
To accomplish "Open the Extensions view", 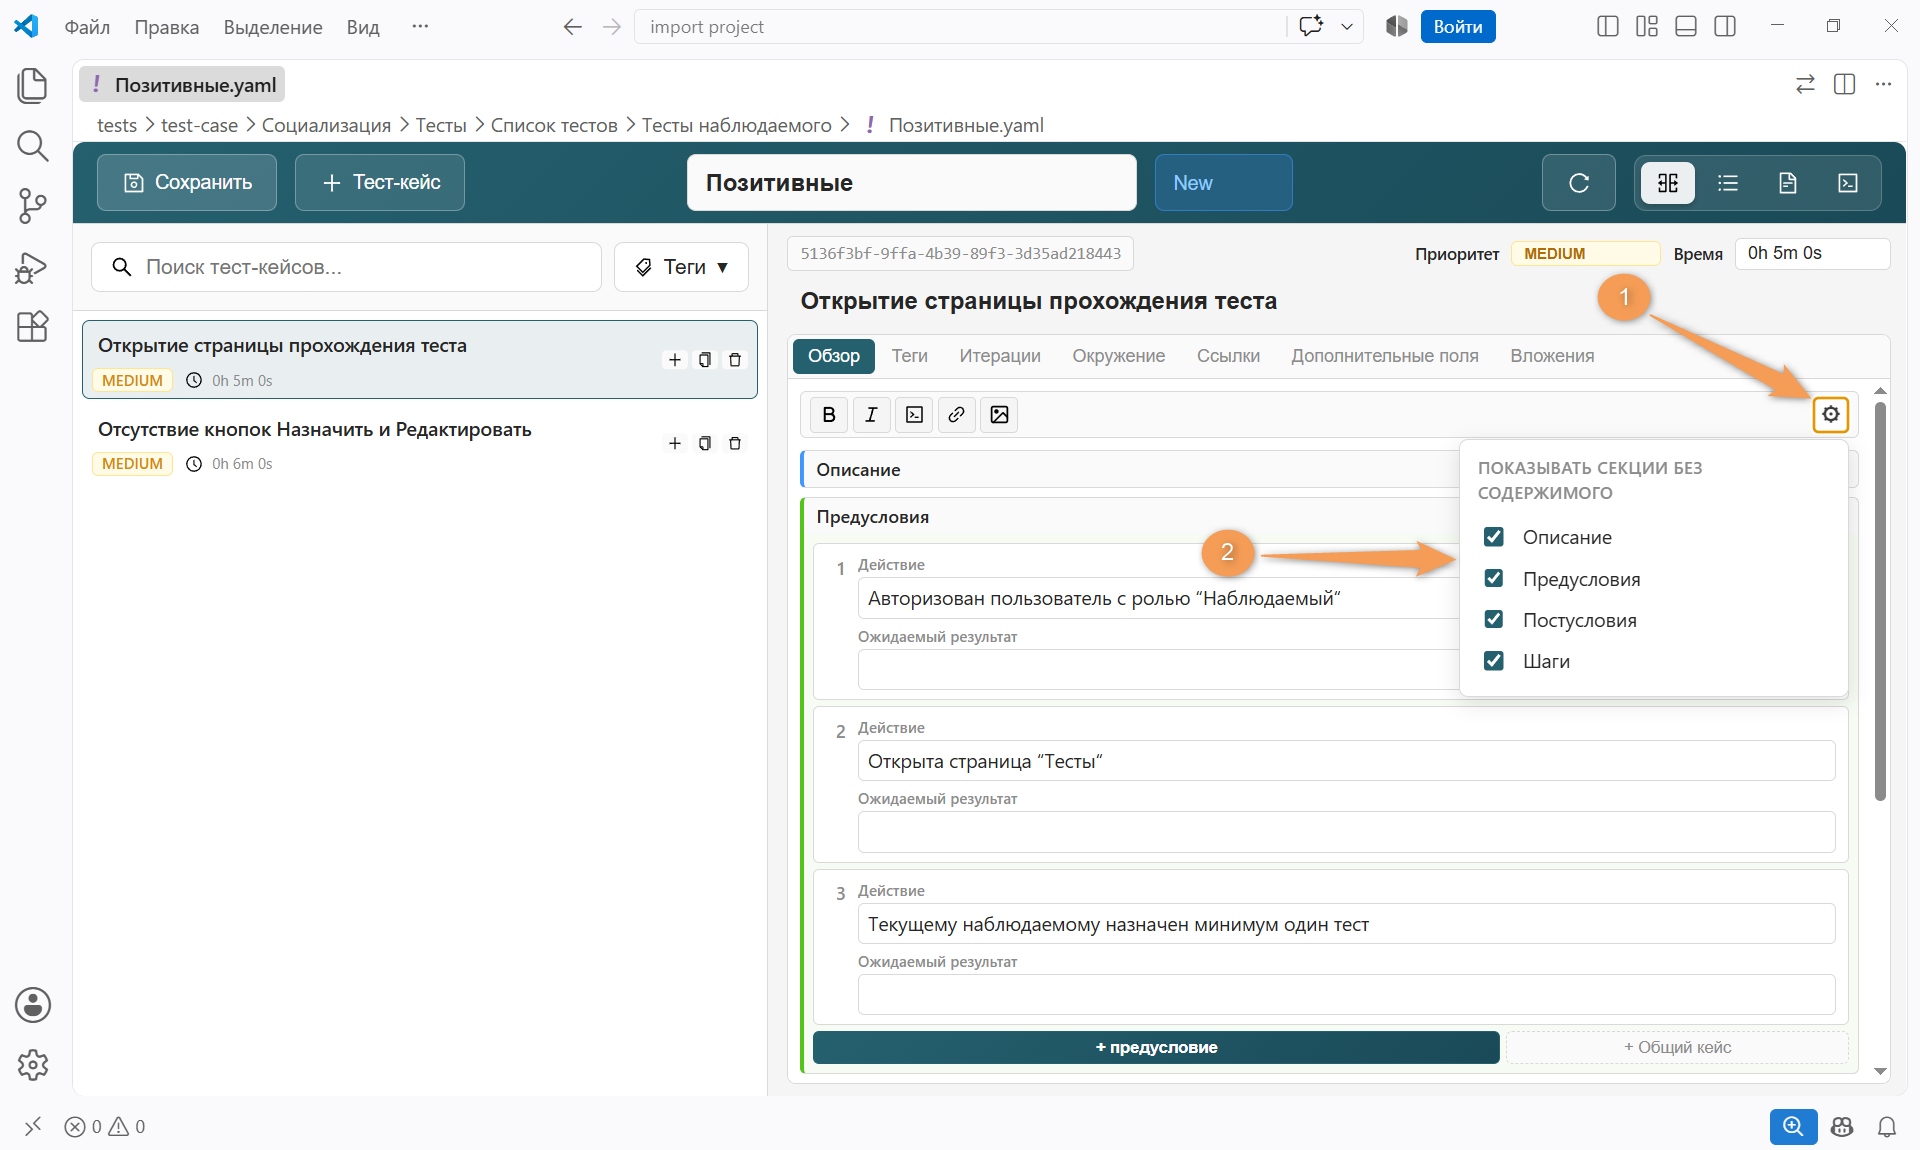I will click(33, 327).
